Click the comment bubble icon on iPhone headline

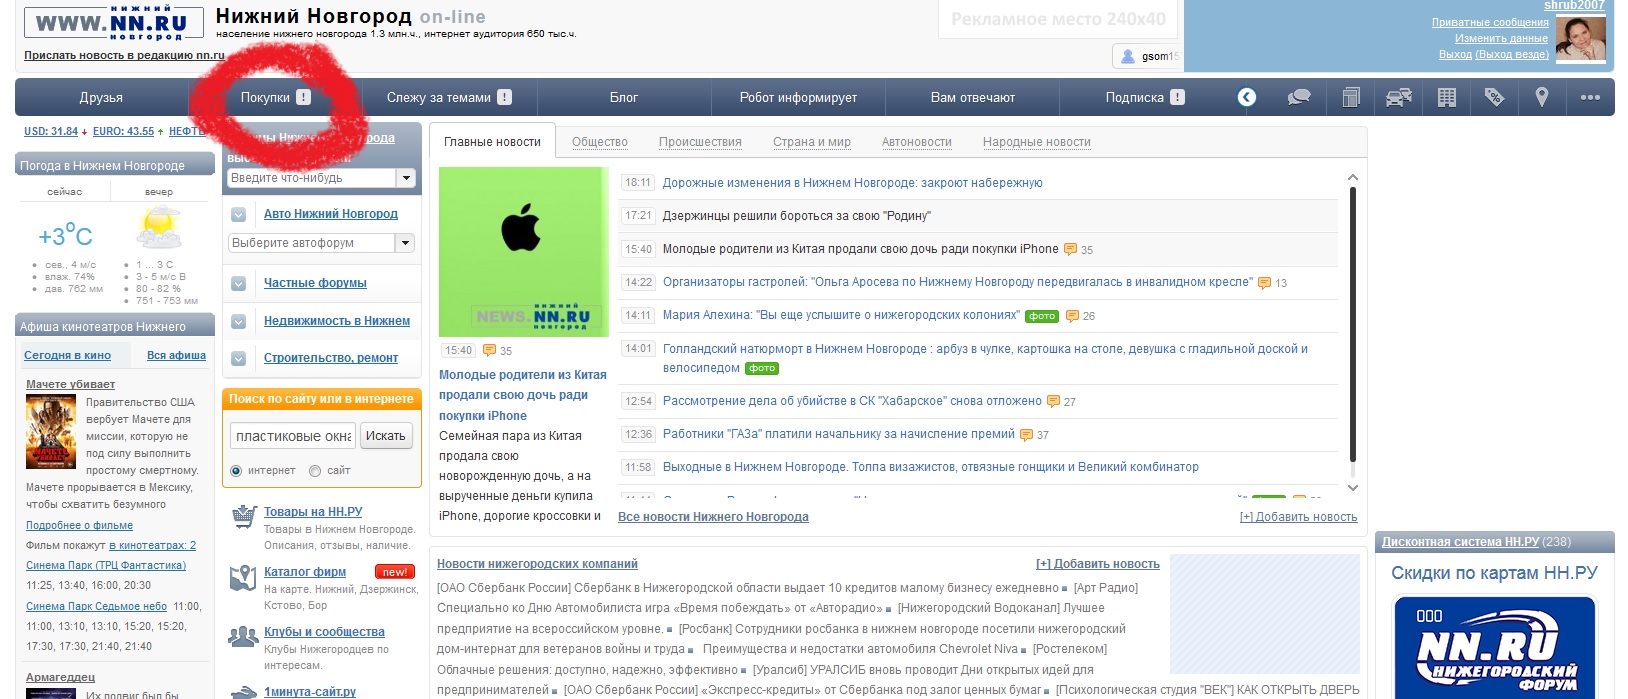click(x=1070, y=249)
